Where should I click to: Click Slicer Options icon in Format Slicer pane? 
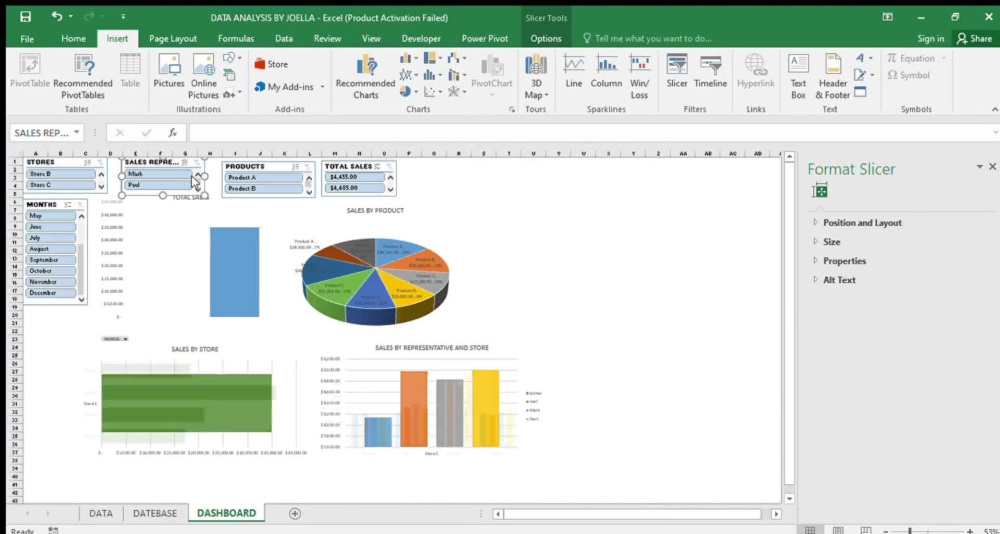pos(820,191)
